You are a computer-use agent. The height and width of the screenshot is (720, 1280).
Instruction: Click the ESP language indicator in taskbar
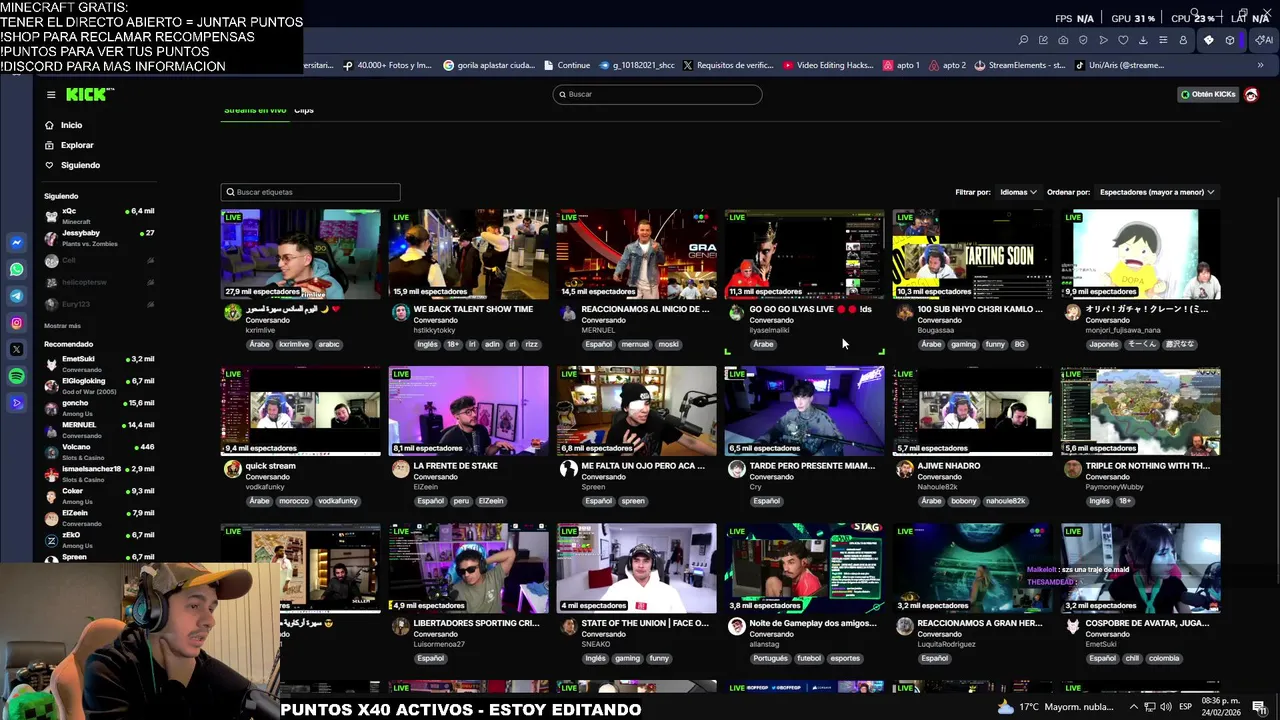[x=1185, y=707]
